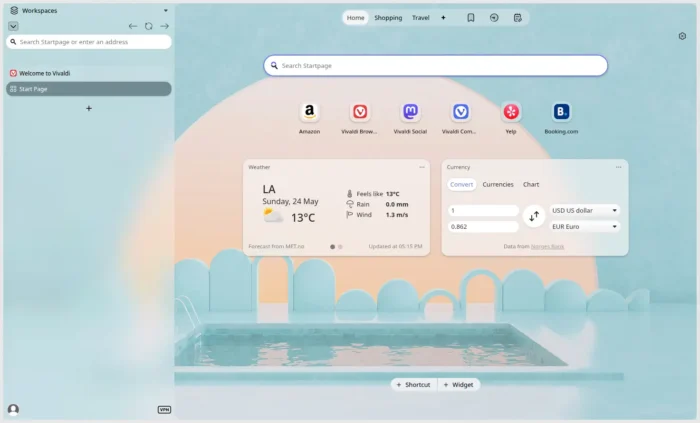The height and width of the screenshot is (423, 700).
Task: Edit the currency amount field showing 1
Action: (483, 211)
